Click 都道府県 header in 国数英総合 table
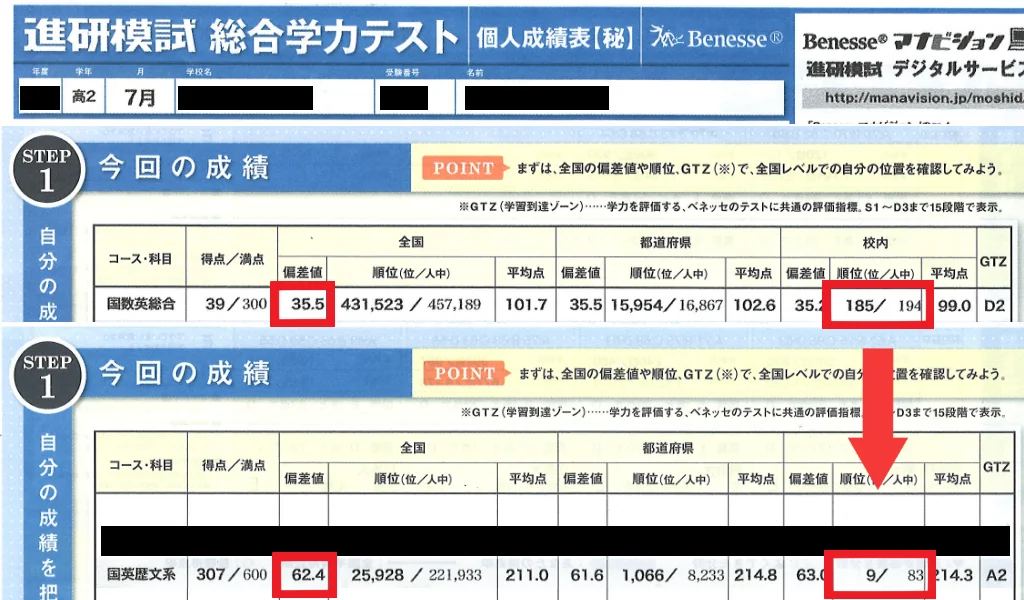 [x=665, y=242]
